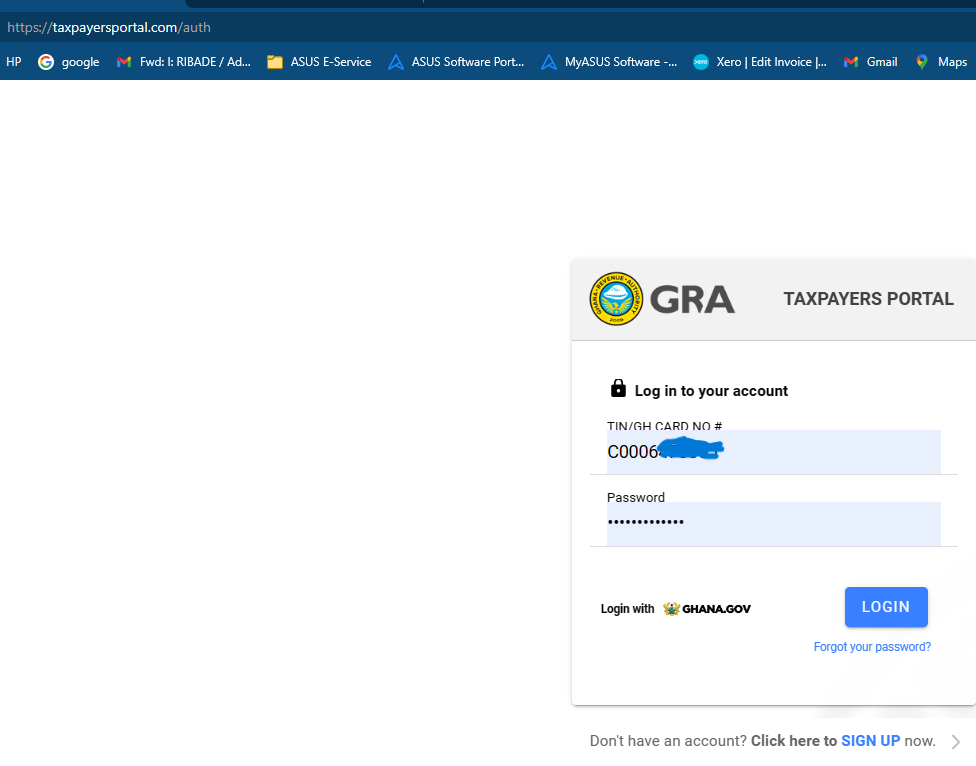Screen dimensions: 976x766
Task: Click the Ghana.gov coat of arms logo
Action: (671, 608)
